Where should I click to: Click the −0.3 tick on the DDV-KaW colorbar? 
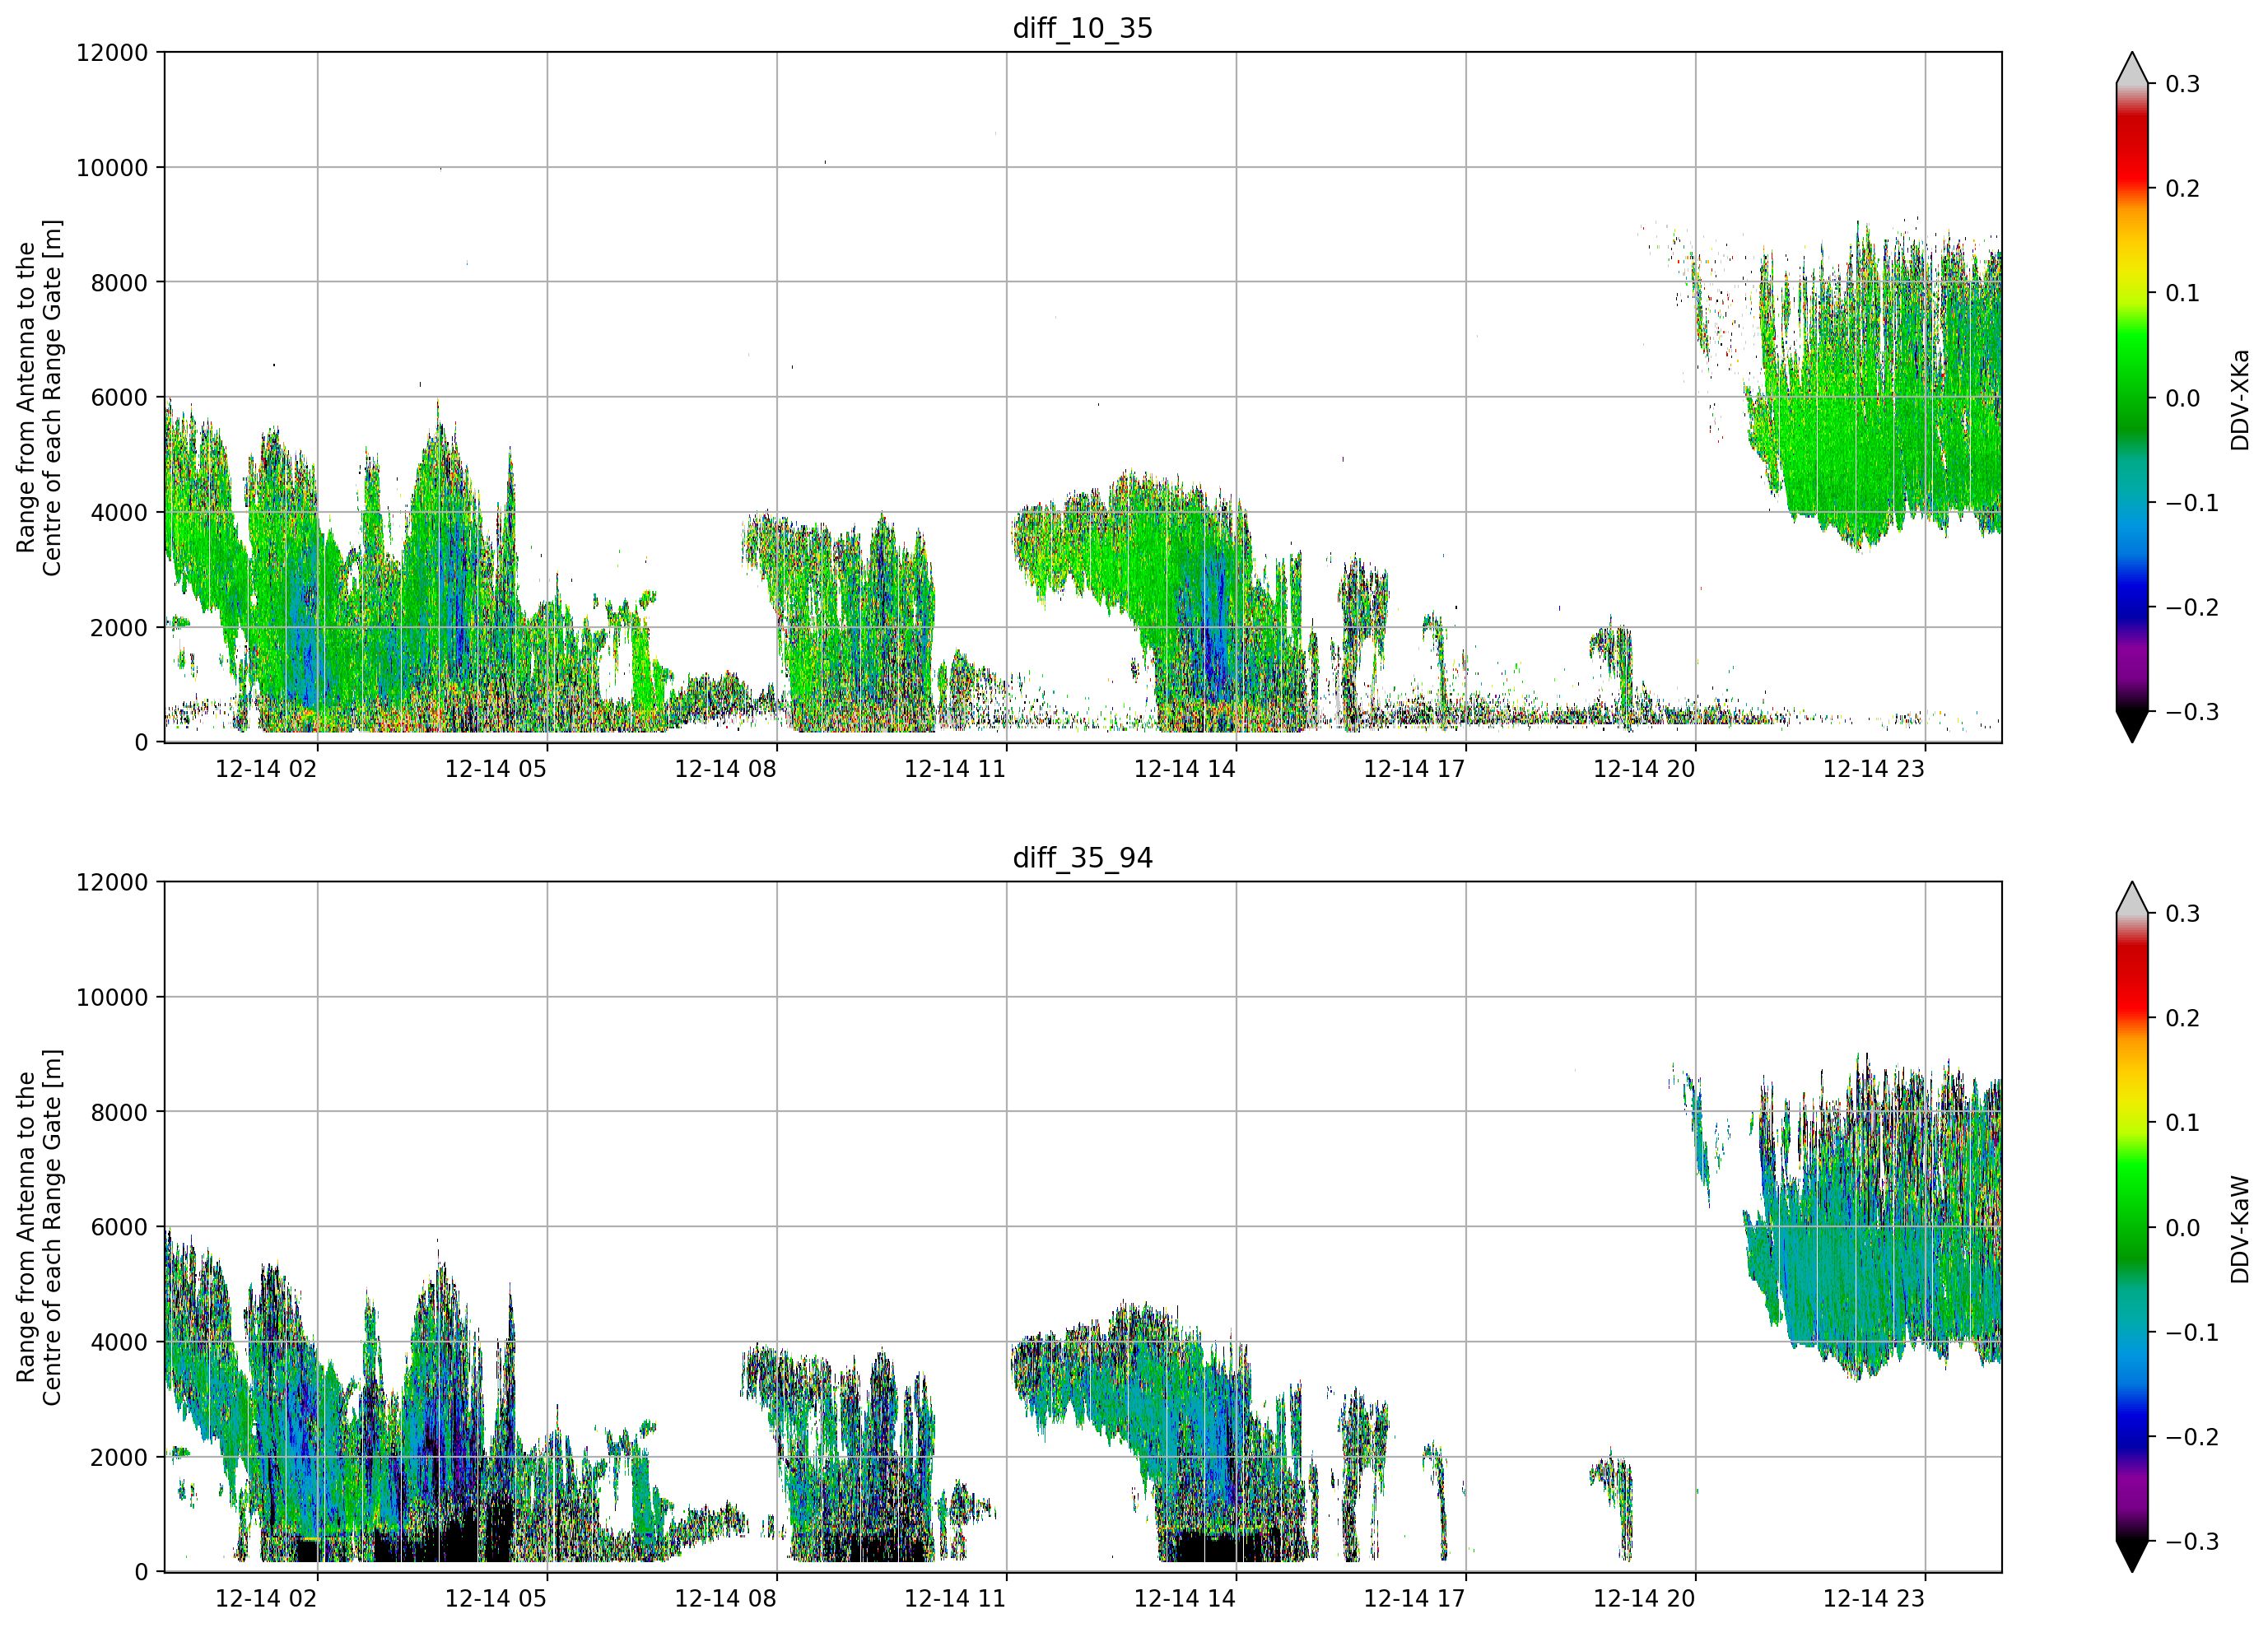(x=2192, y=1541)
